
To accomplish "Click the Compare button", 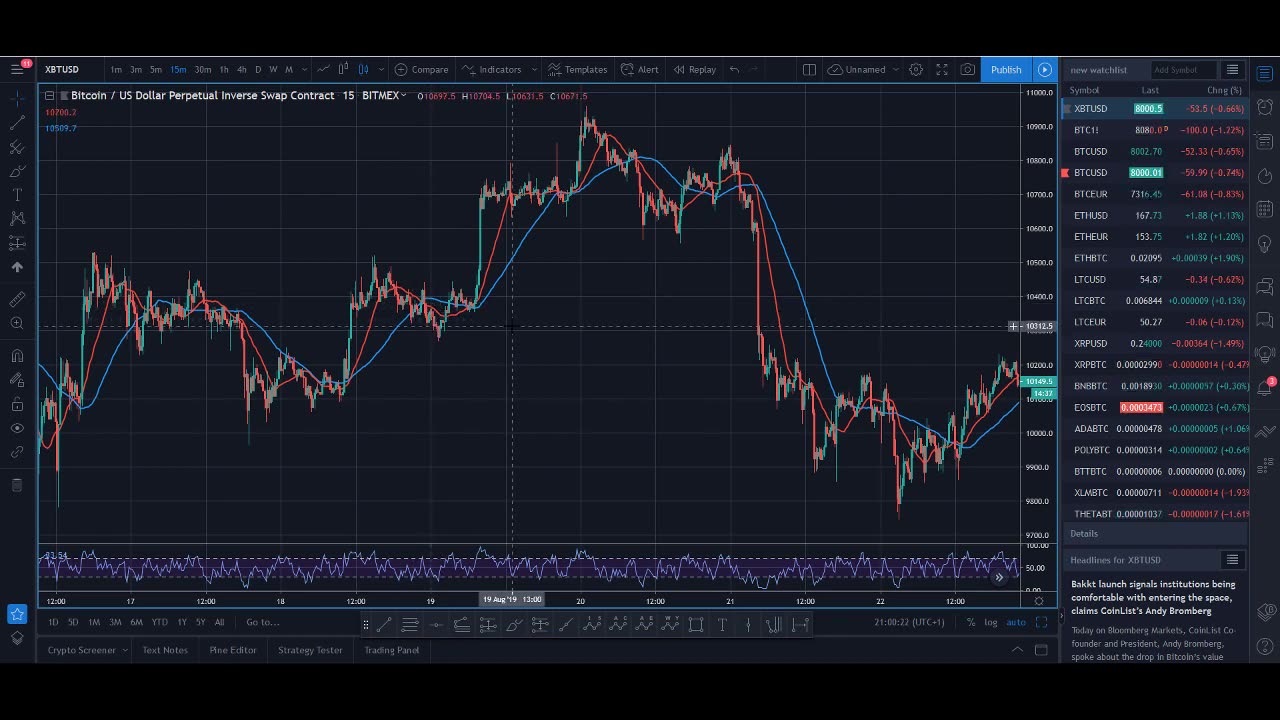I will tap(421, 69).
